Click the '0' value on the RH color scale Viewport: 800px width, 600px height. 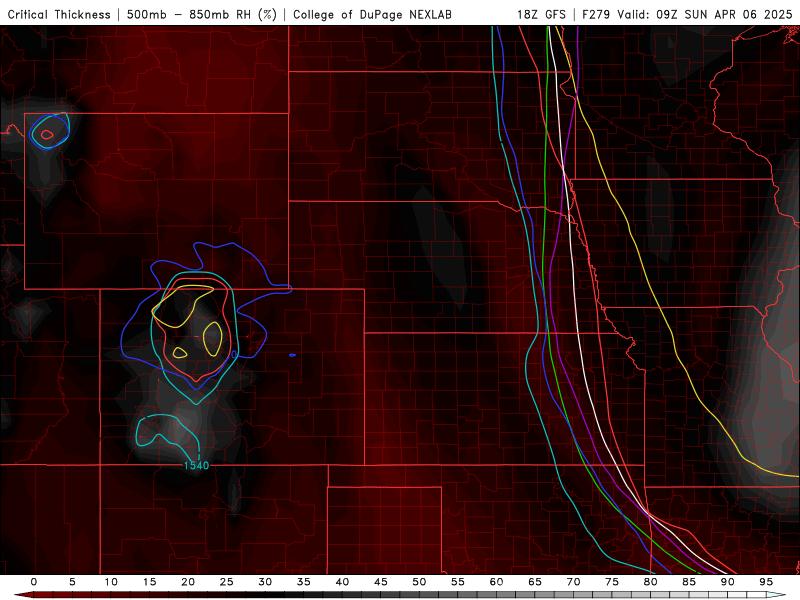34,582
